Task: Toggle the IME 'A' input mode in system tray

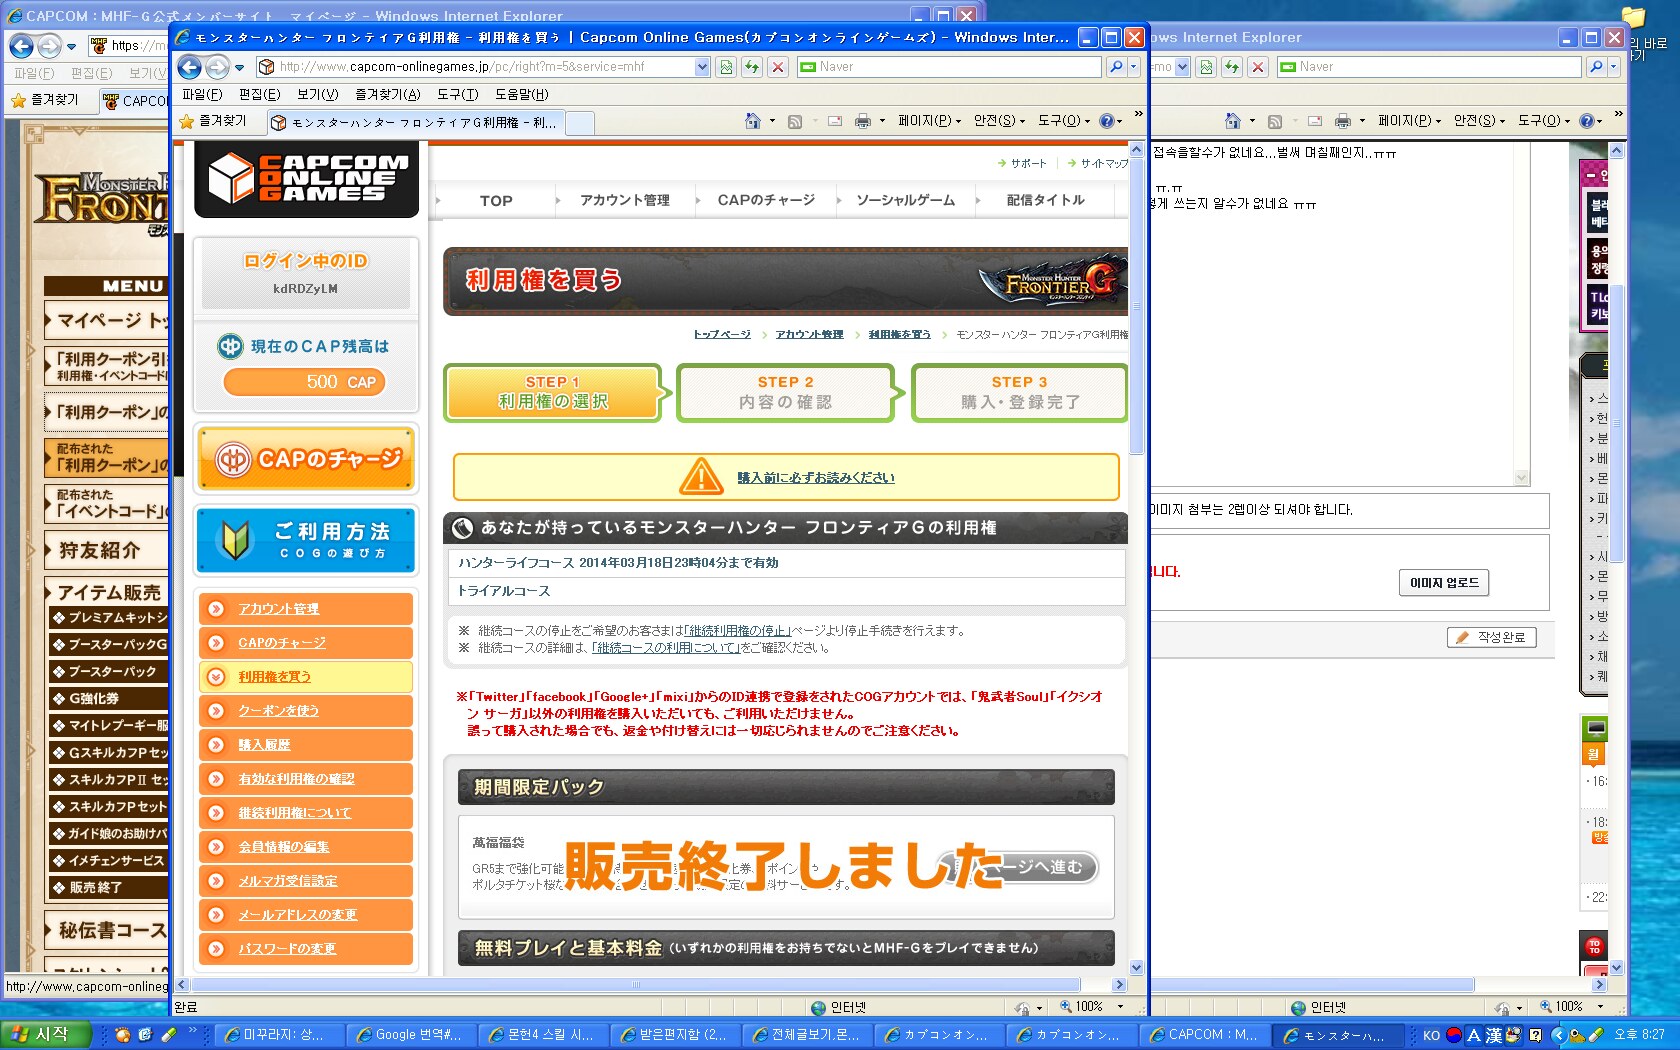Action: point(1473,1035)
